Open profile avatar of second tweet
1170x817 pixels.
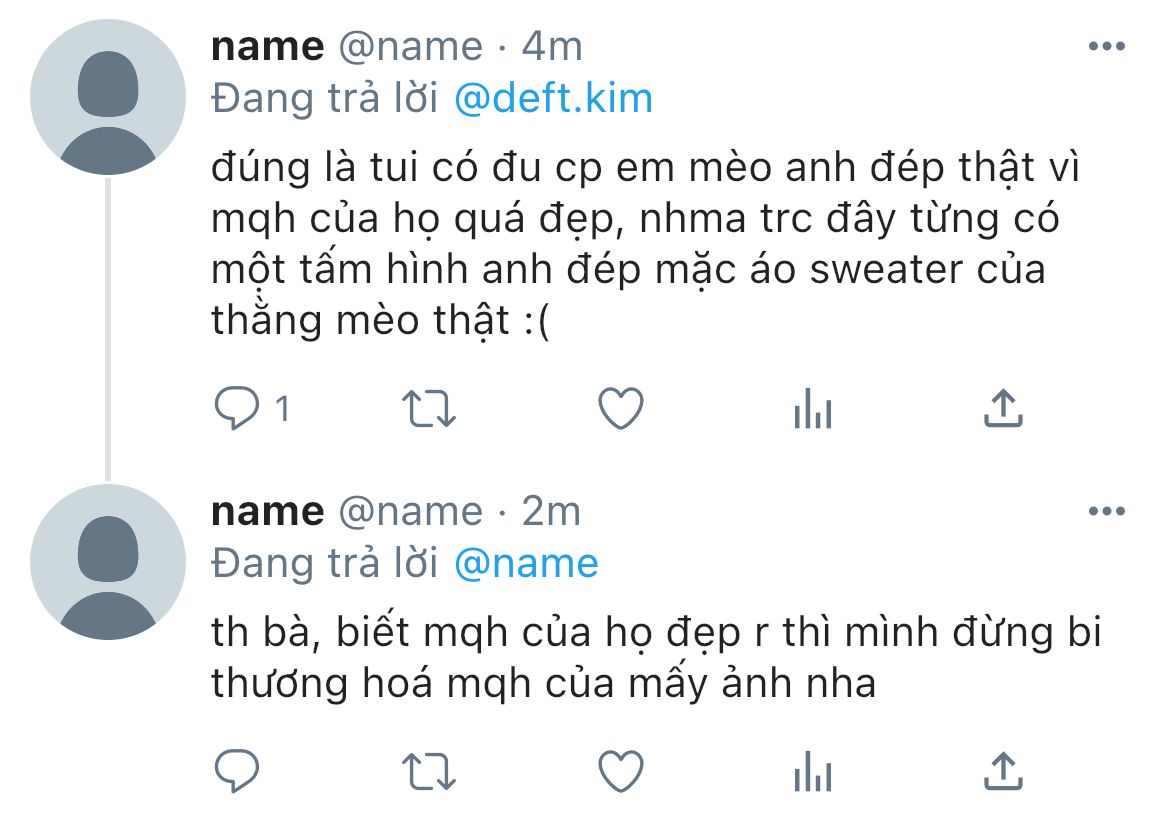click(x=107, y=562)
